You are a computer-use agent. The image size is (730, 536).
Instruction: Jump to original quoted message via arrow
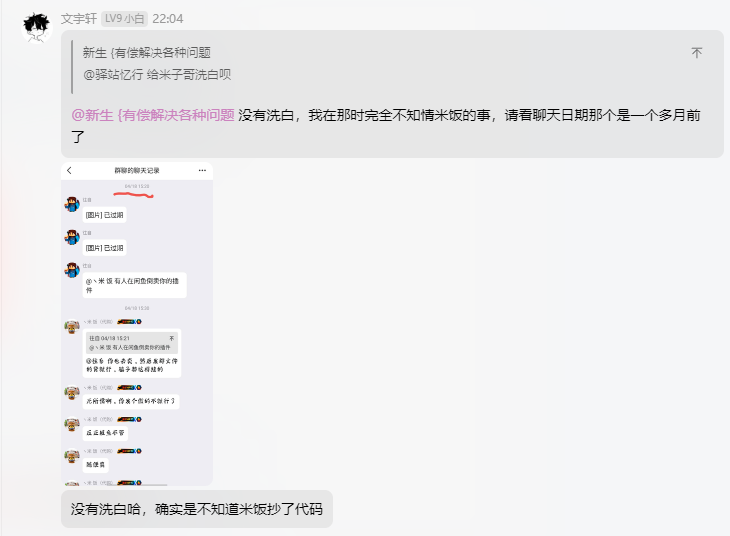click(696, 53)
